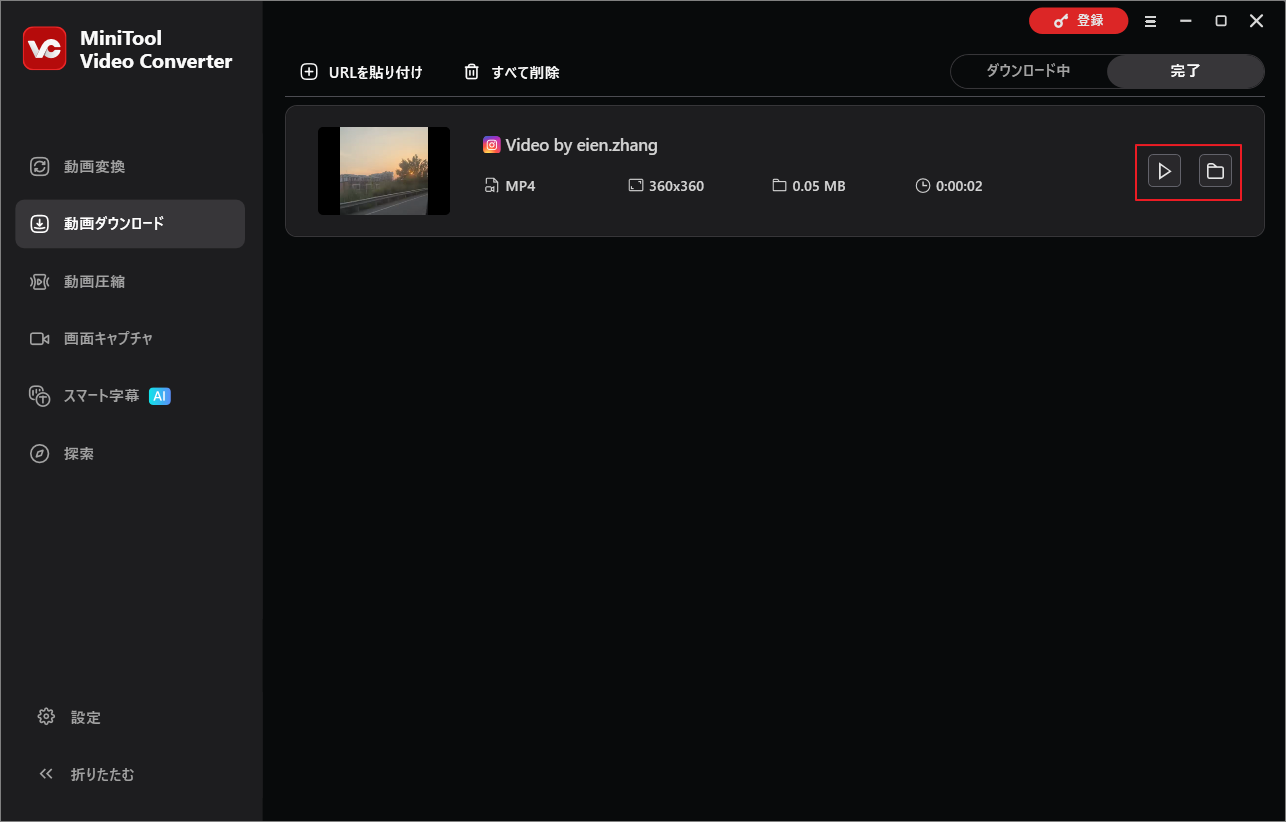Open the hamburger menu
Screen dimensions: 1286x822
click(1150, 20)
